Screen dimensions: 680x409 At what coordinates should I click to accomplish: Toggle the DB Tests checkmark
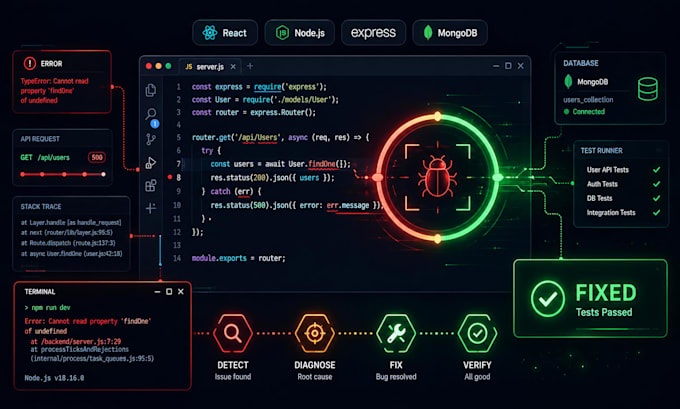point(657,198)
